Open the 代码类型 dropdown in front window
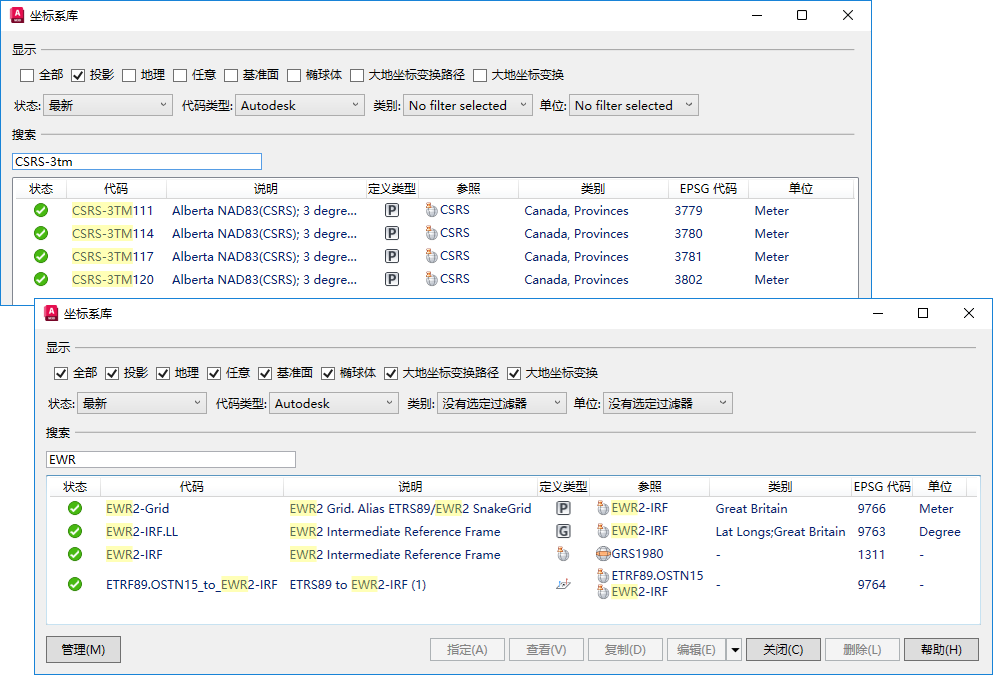Image resolution: width=993 pixels, height=675 pixels. [x=334, y=403]
